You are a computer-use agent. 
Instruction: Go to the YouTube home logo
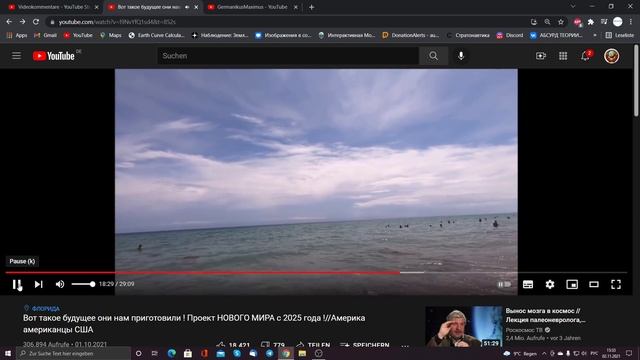pos(53,56)
